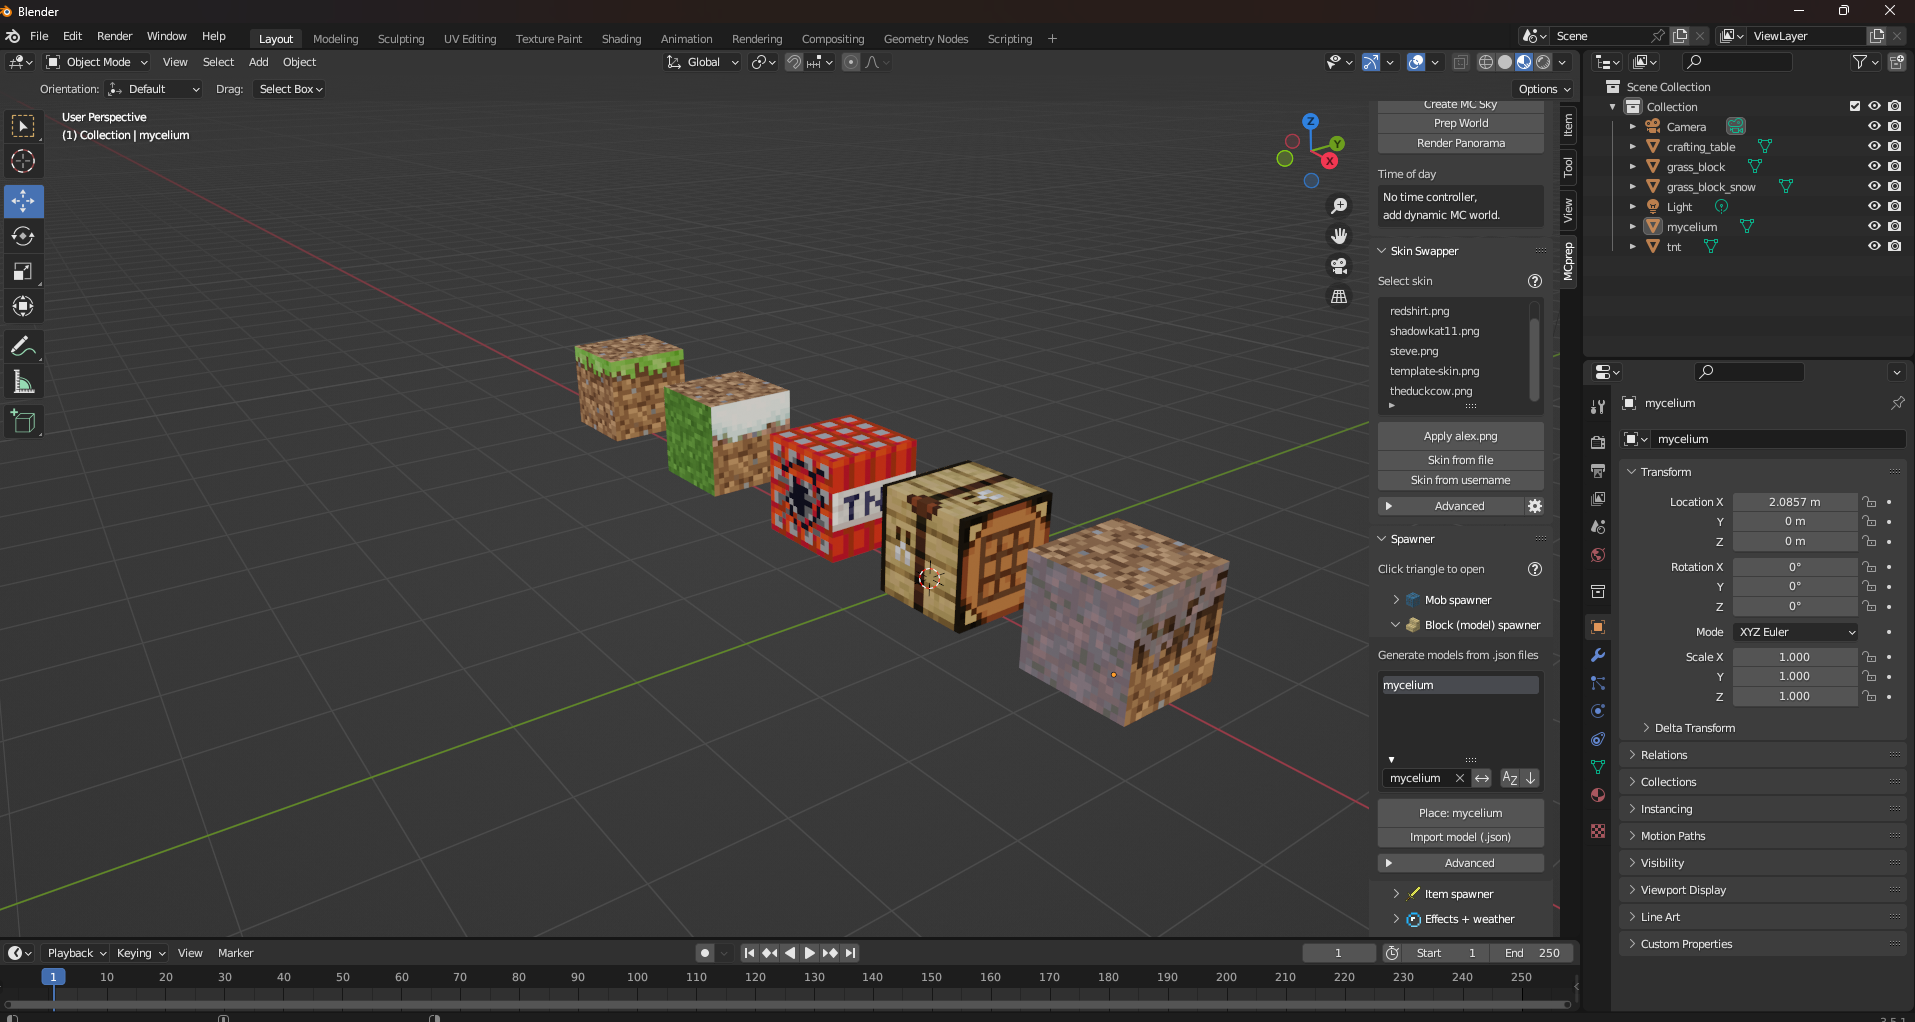The image size is (1915, 1022).
Task: Open World properties globe tab
Action: (1597, 555)
